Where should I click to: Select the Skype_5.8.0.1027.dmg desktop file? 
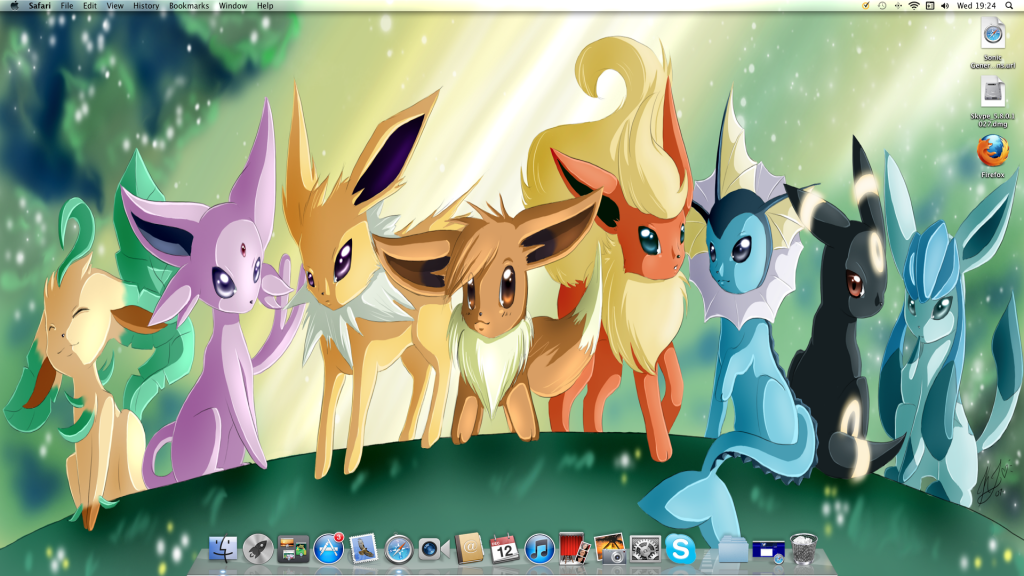tap(993, 101)
